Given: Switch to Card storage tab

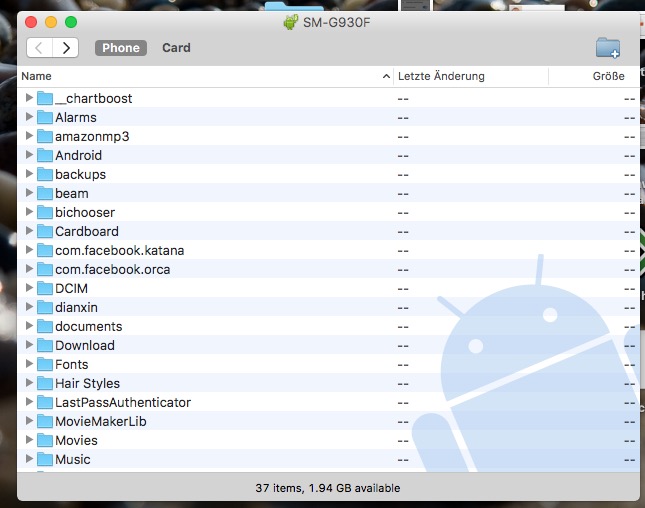Looking at the screenshot, I should click(x=176, y=48).
